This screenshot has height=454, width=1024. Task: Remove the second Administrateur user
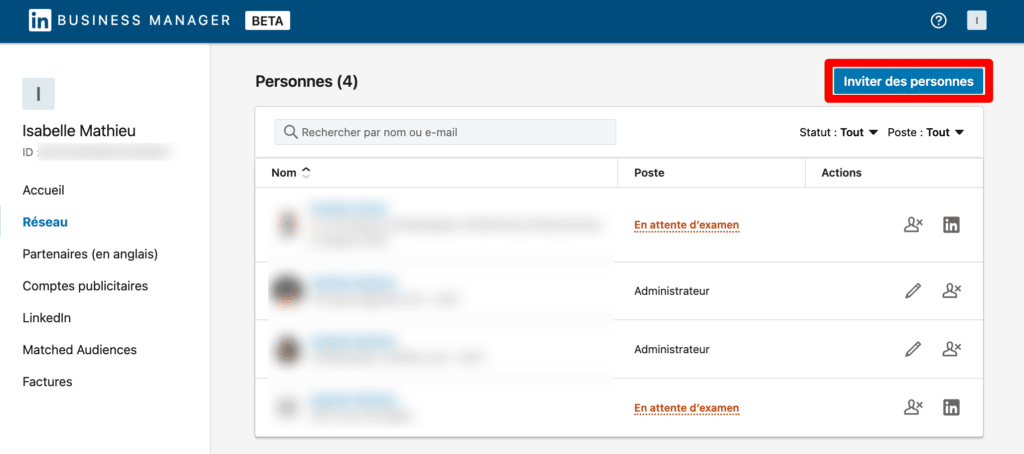(x=951, y=349)
